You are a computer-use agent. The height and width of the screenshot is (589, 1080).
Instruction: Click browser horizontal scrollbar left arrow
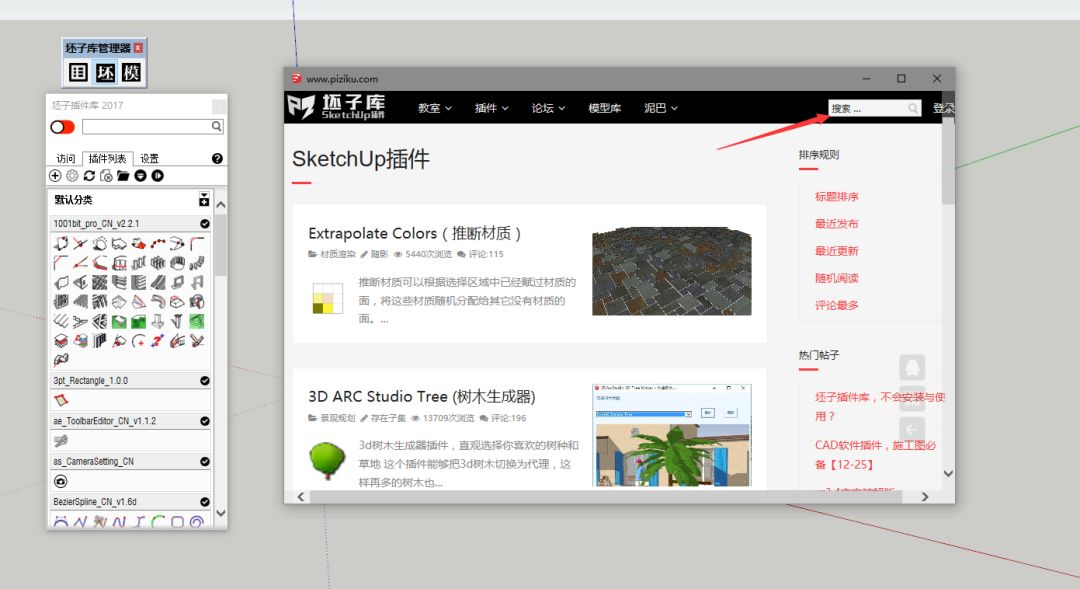pyautogui.click(x=300, y=497)
